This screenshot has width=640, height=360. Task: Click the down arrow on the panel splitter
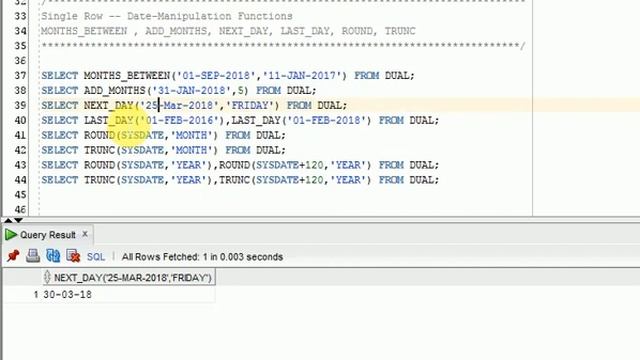[18, 220]
